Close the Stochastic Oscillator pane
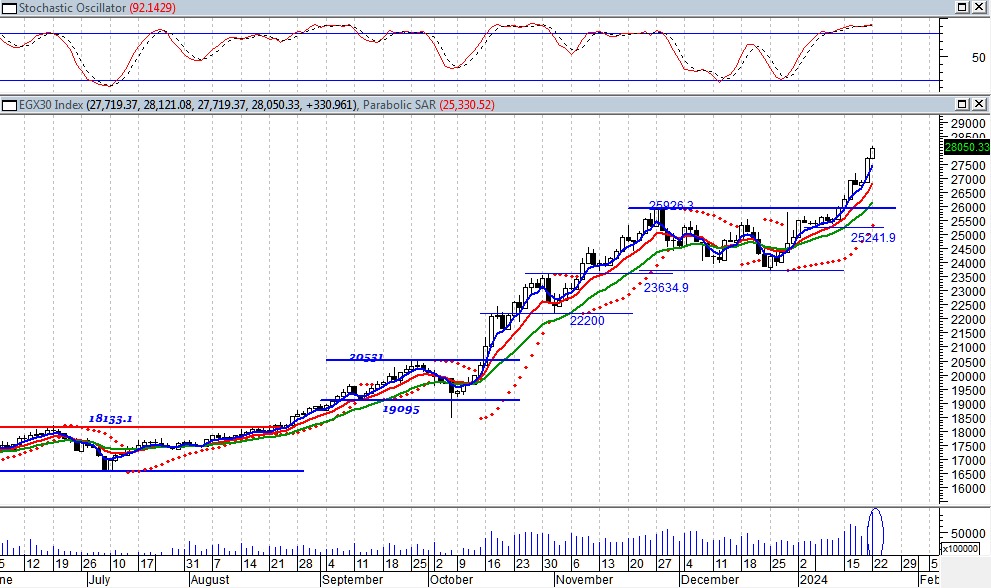 pos(978,9)
